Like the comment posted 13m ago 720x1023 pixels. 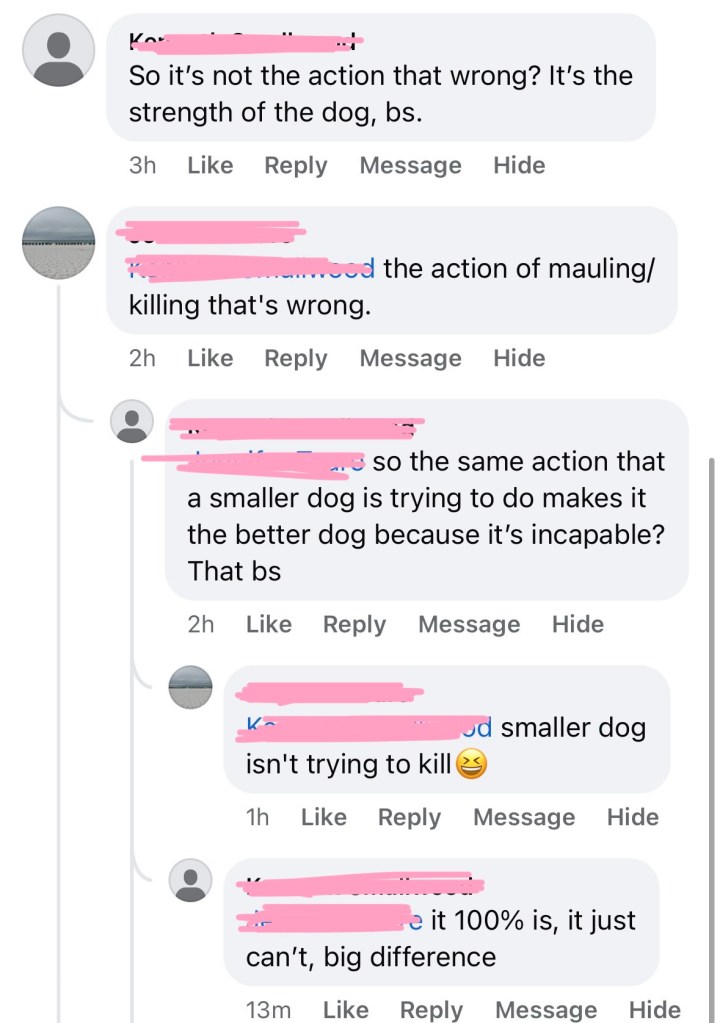(346, 1010)
